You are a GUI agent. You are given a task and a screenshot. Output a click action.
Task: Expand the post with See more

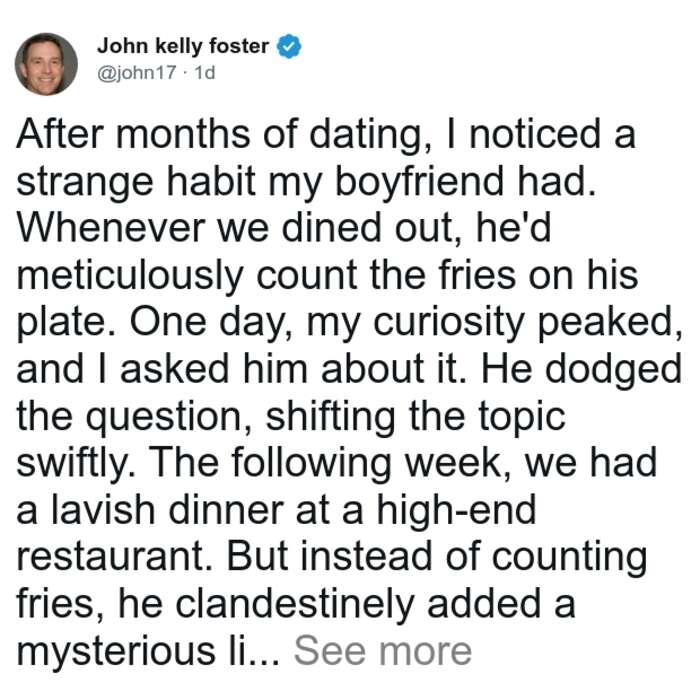[x=383, y=651]
